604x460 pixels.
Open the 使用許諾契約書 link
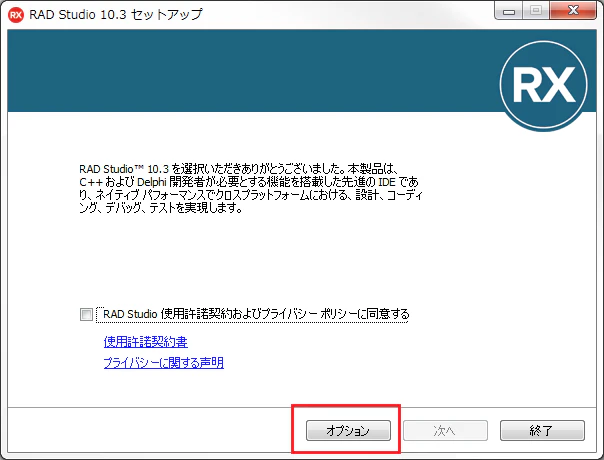(146, 342)
